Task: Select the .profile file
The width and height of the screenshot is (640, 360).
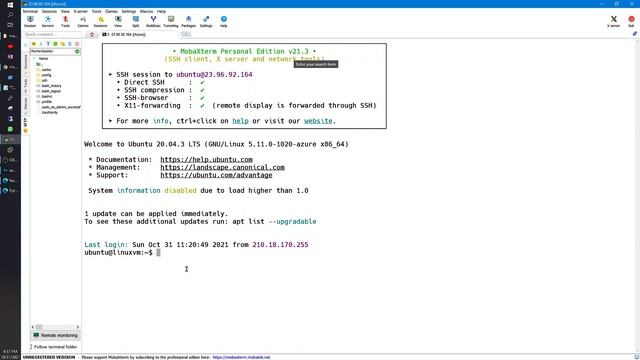Action: pyautogui.click(x=47, y=102)
